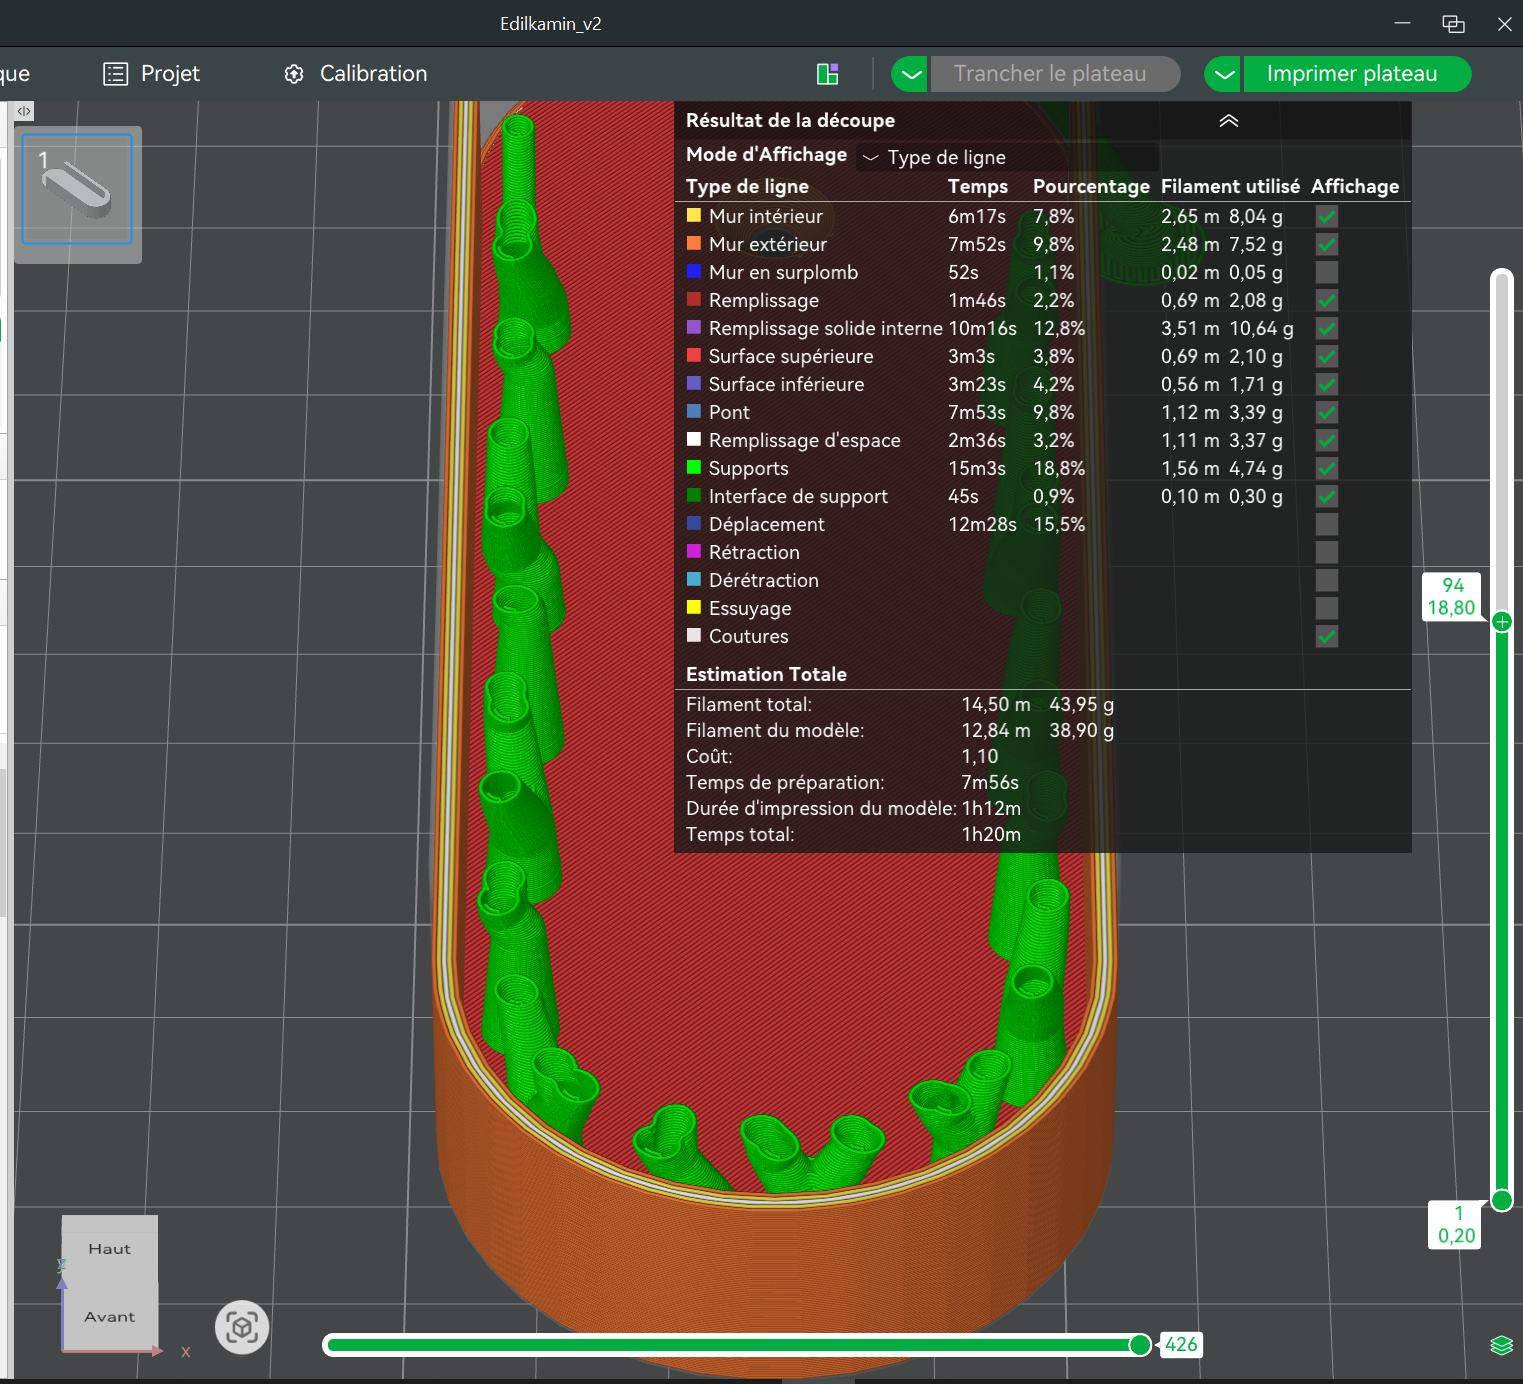This screenshot has height=1384, width=1523.
Task: Open dropdown arrow beside Imprimer plateau
Action: (1223, 74)
